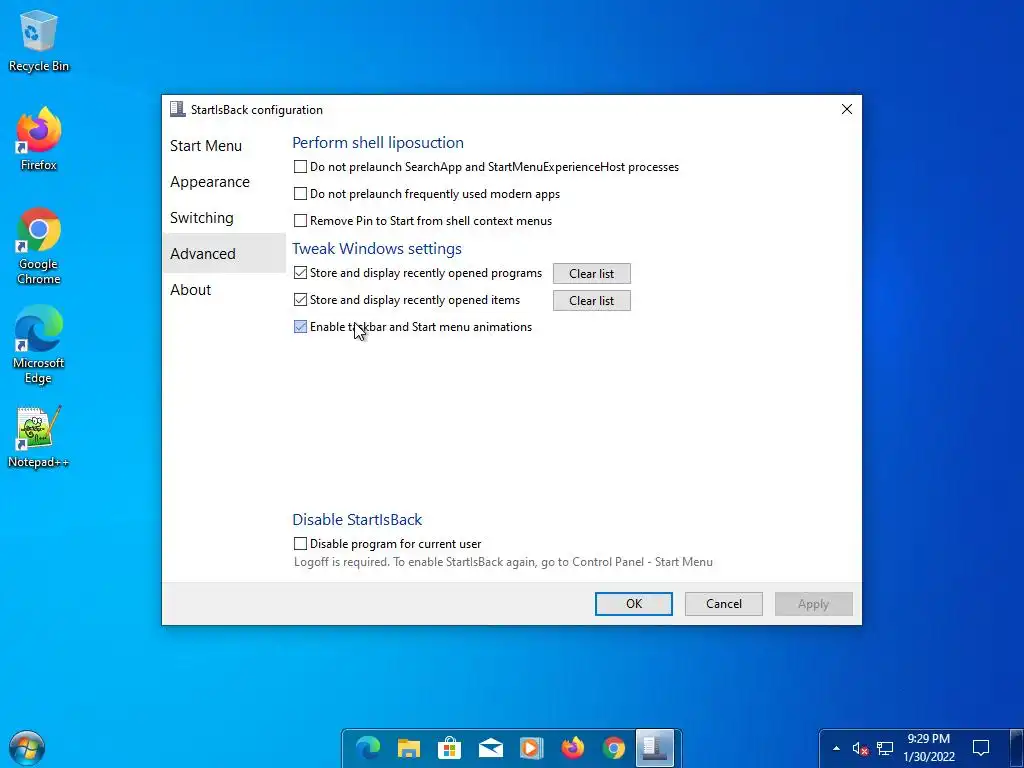The width and height of the screenshot is (1024, 768).
Task: Click the StartIsBack title bar icon
Action: pyautogui.click(x=178, y=109)
